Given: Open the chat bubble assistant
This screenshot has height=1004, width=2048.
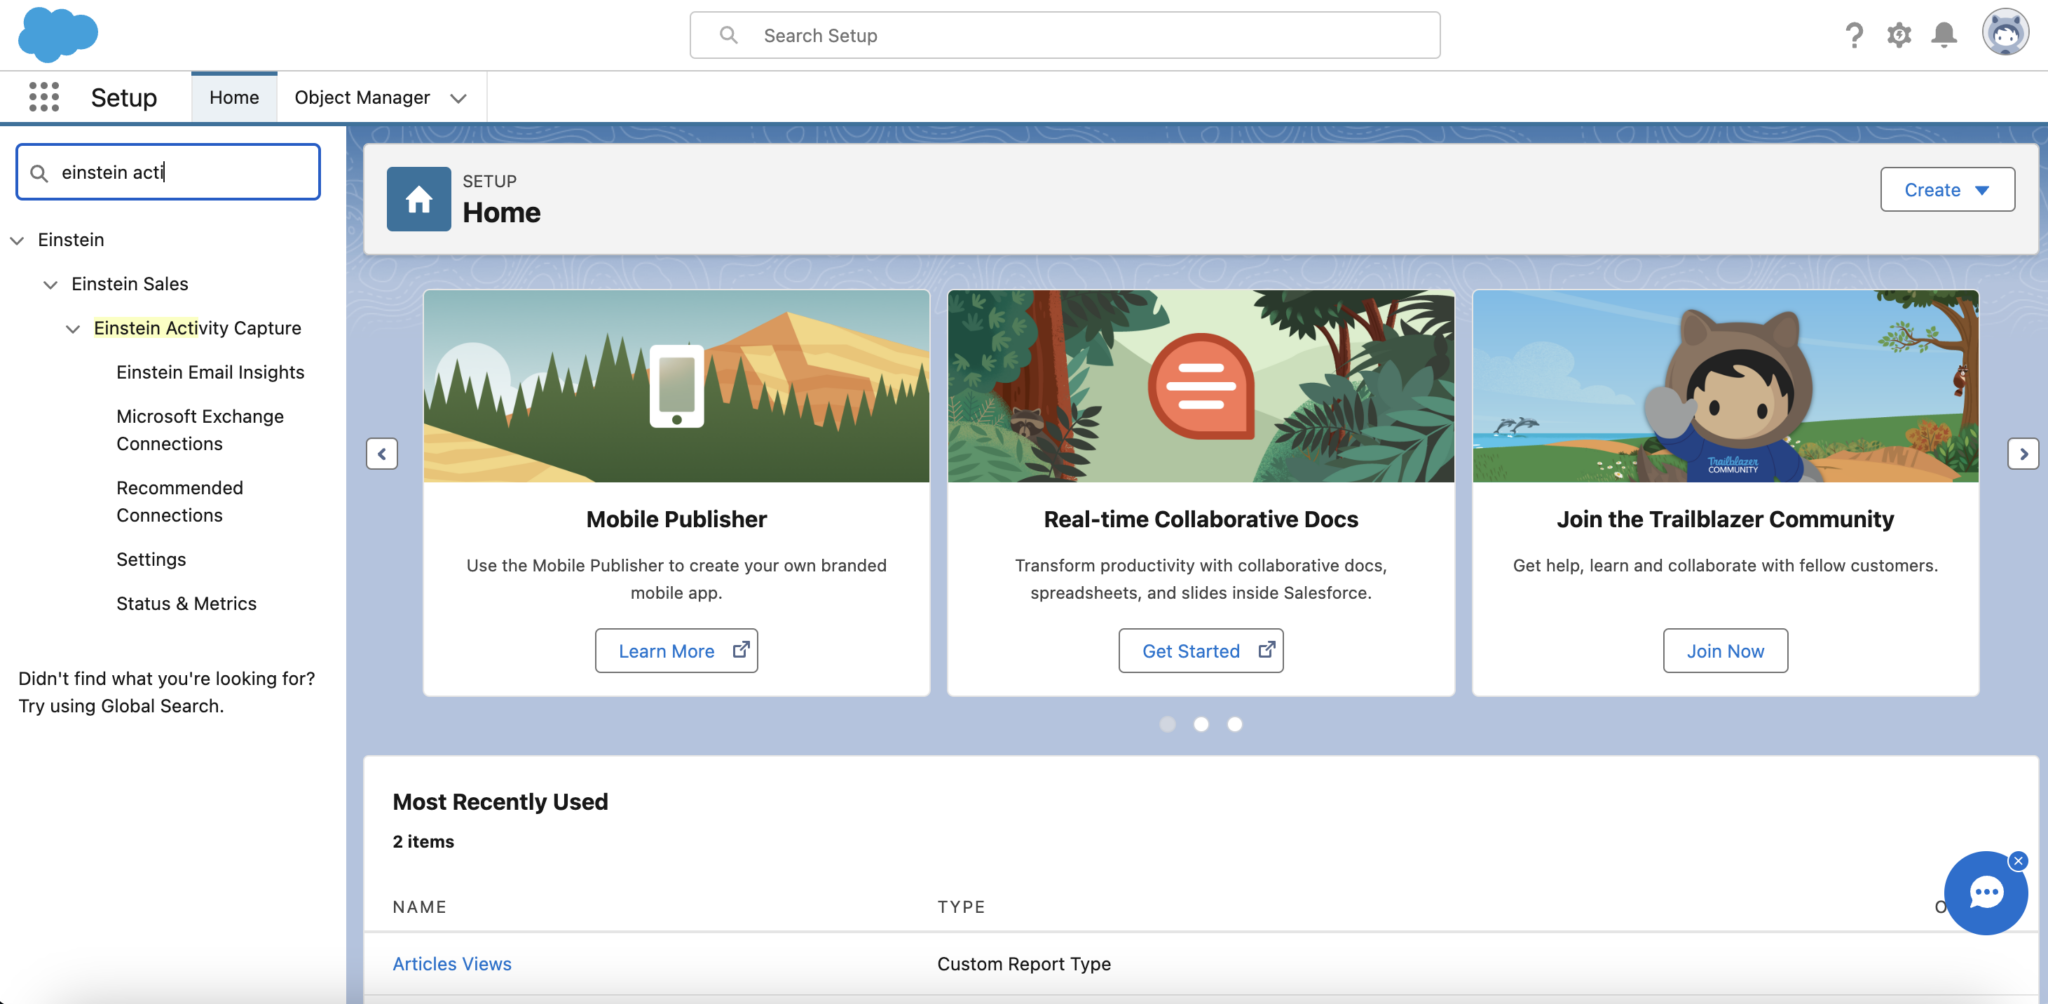Looking at the screenshot, I should [x=1985, y=893].
